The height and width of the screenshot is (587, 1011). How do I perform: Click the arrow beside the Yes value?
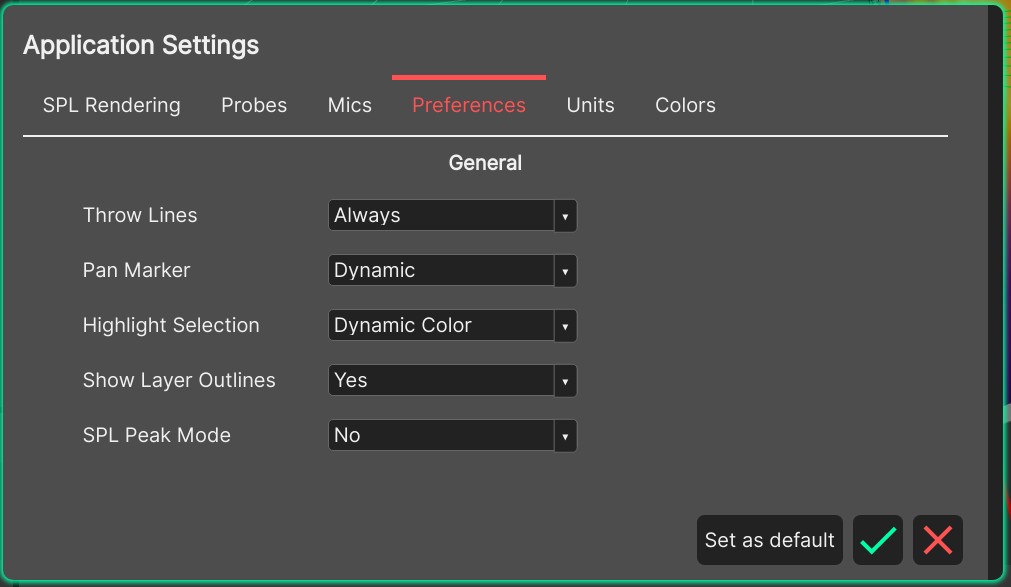[566, 380]
